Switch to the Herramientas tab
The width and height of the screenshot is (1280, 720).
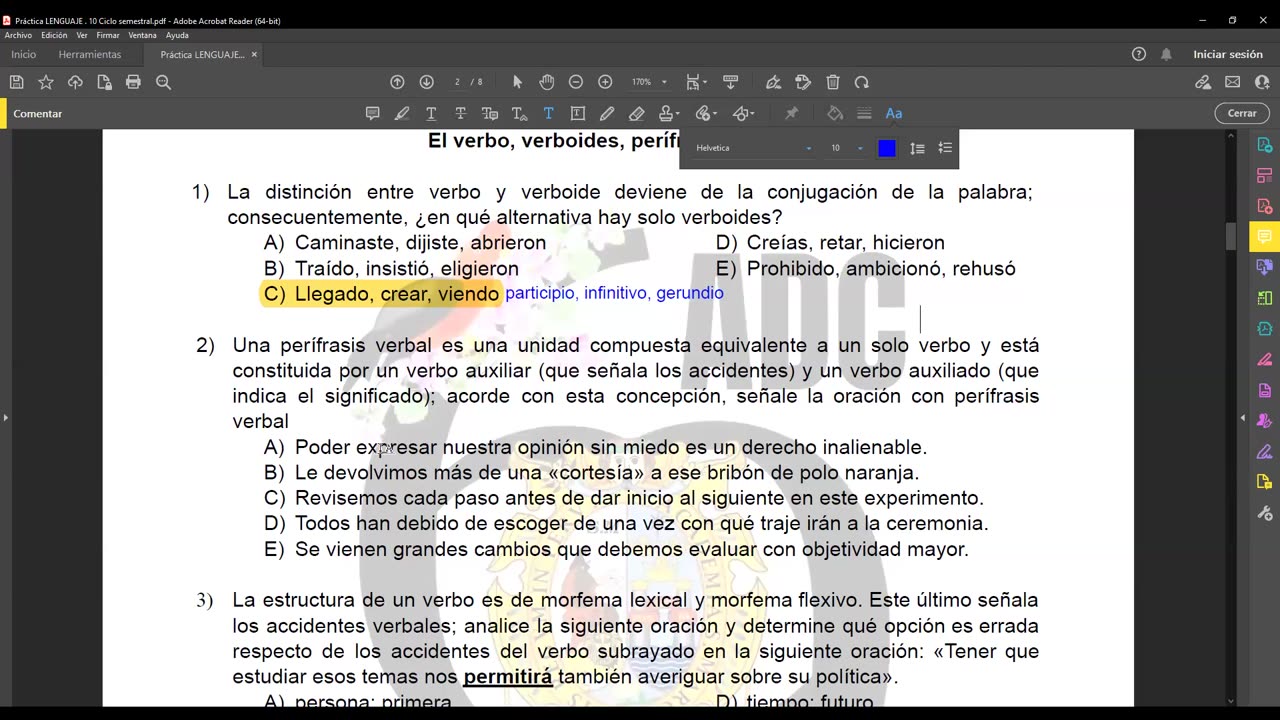[x=90, y=54]
